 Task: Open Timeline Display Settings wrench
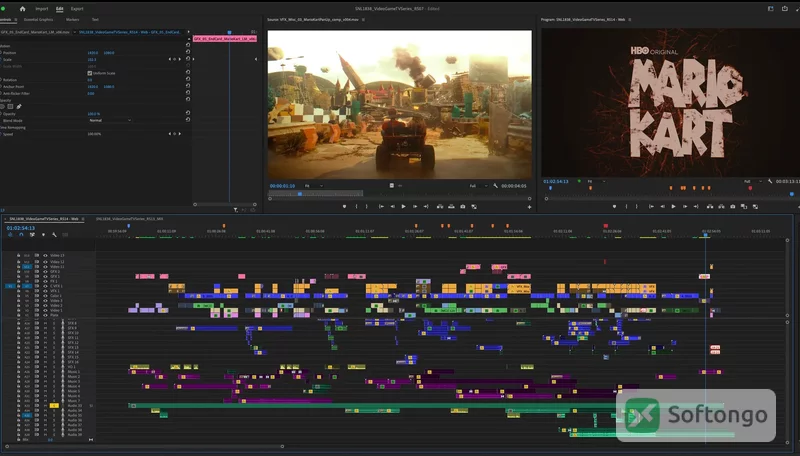[54, 235]
